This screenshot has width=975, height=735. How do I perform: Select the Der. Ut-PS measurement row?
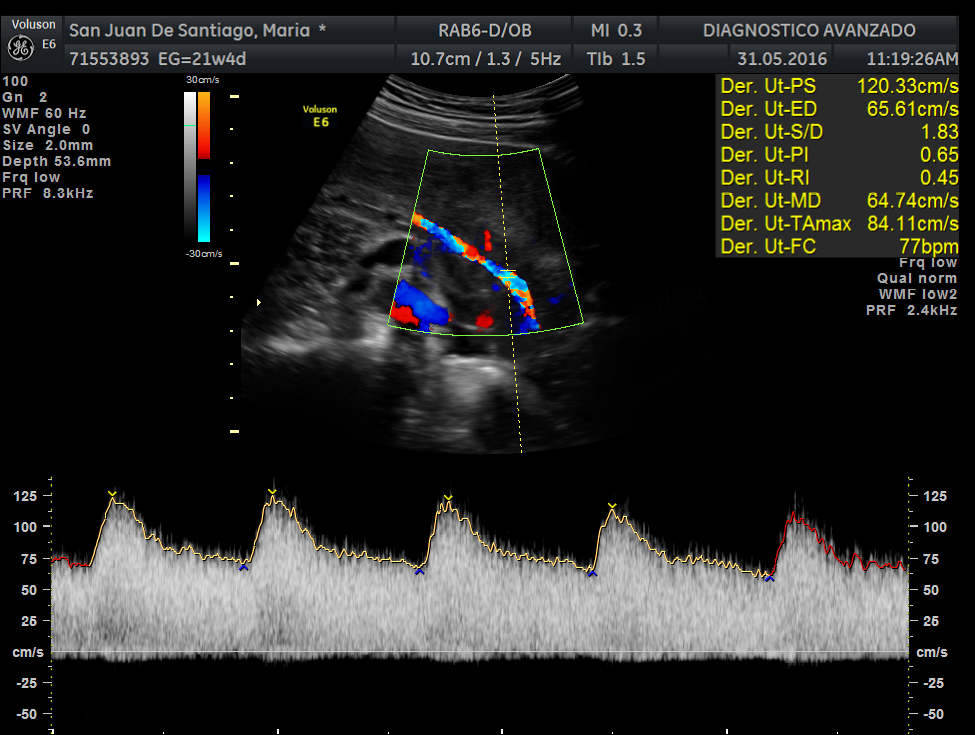[838, 85]
